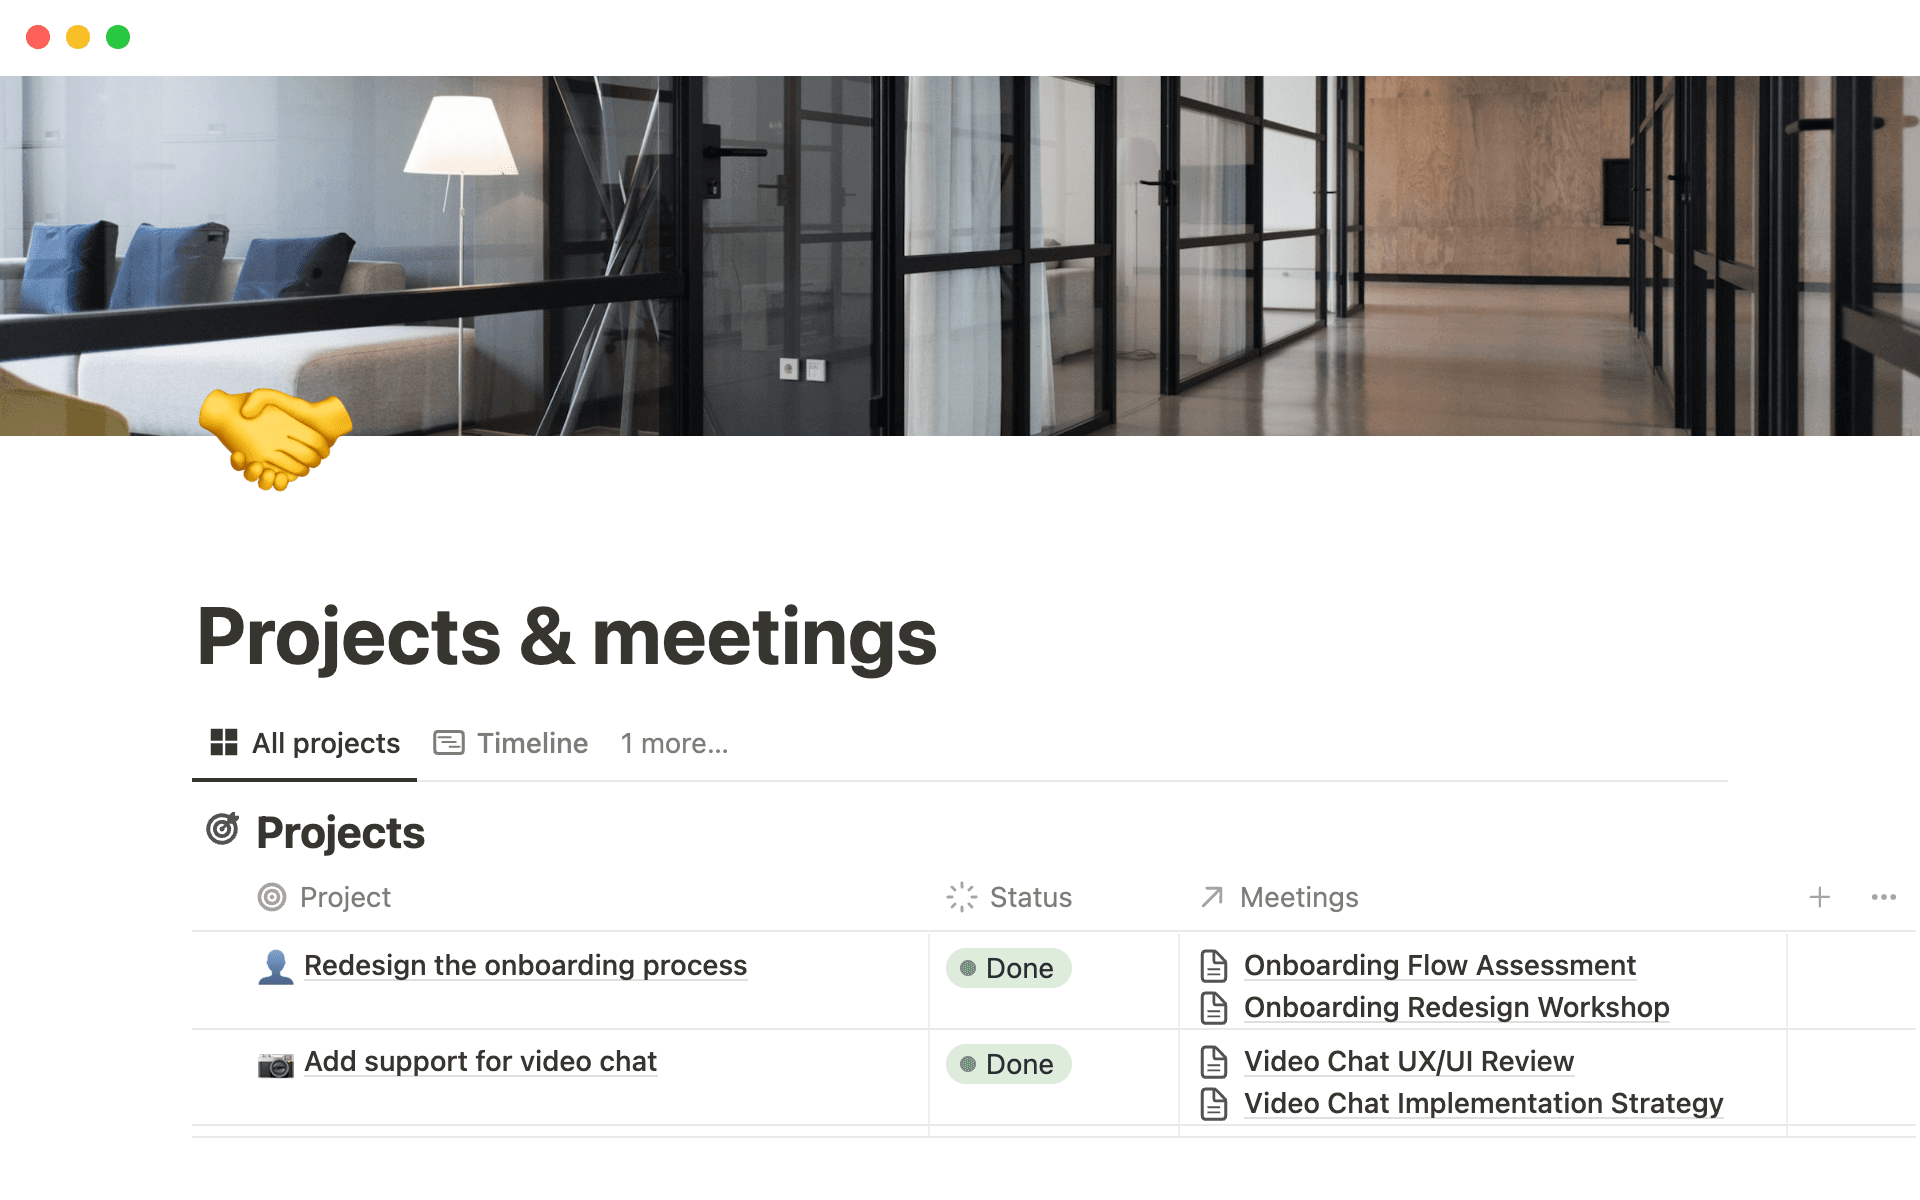Open the Onboarding Redesign Workshop page
Screen dimensions: 1920x1200
coord(1456,1007)
